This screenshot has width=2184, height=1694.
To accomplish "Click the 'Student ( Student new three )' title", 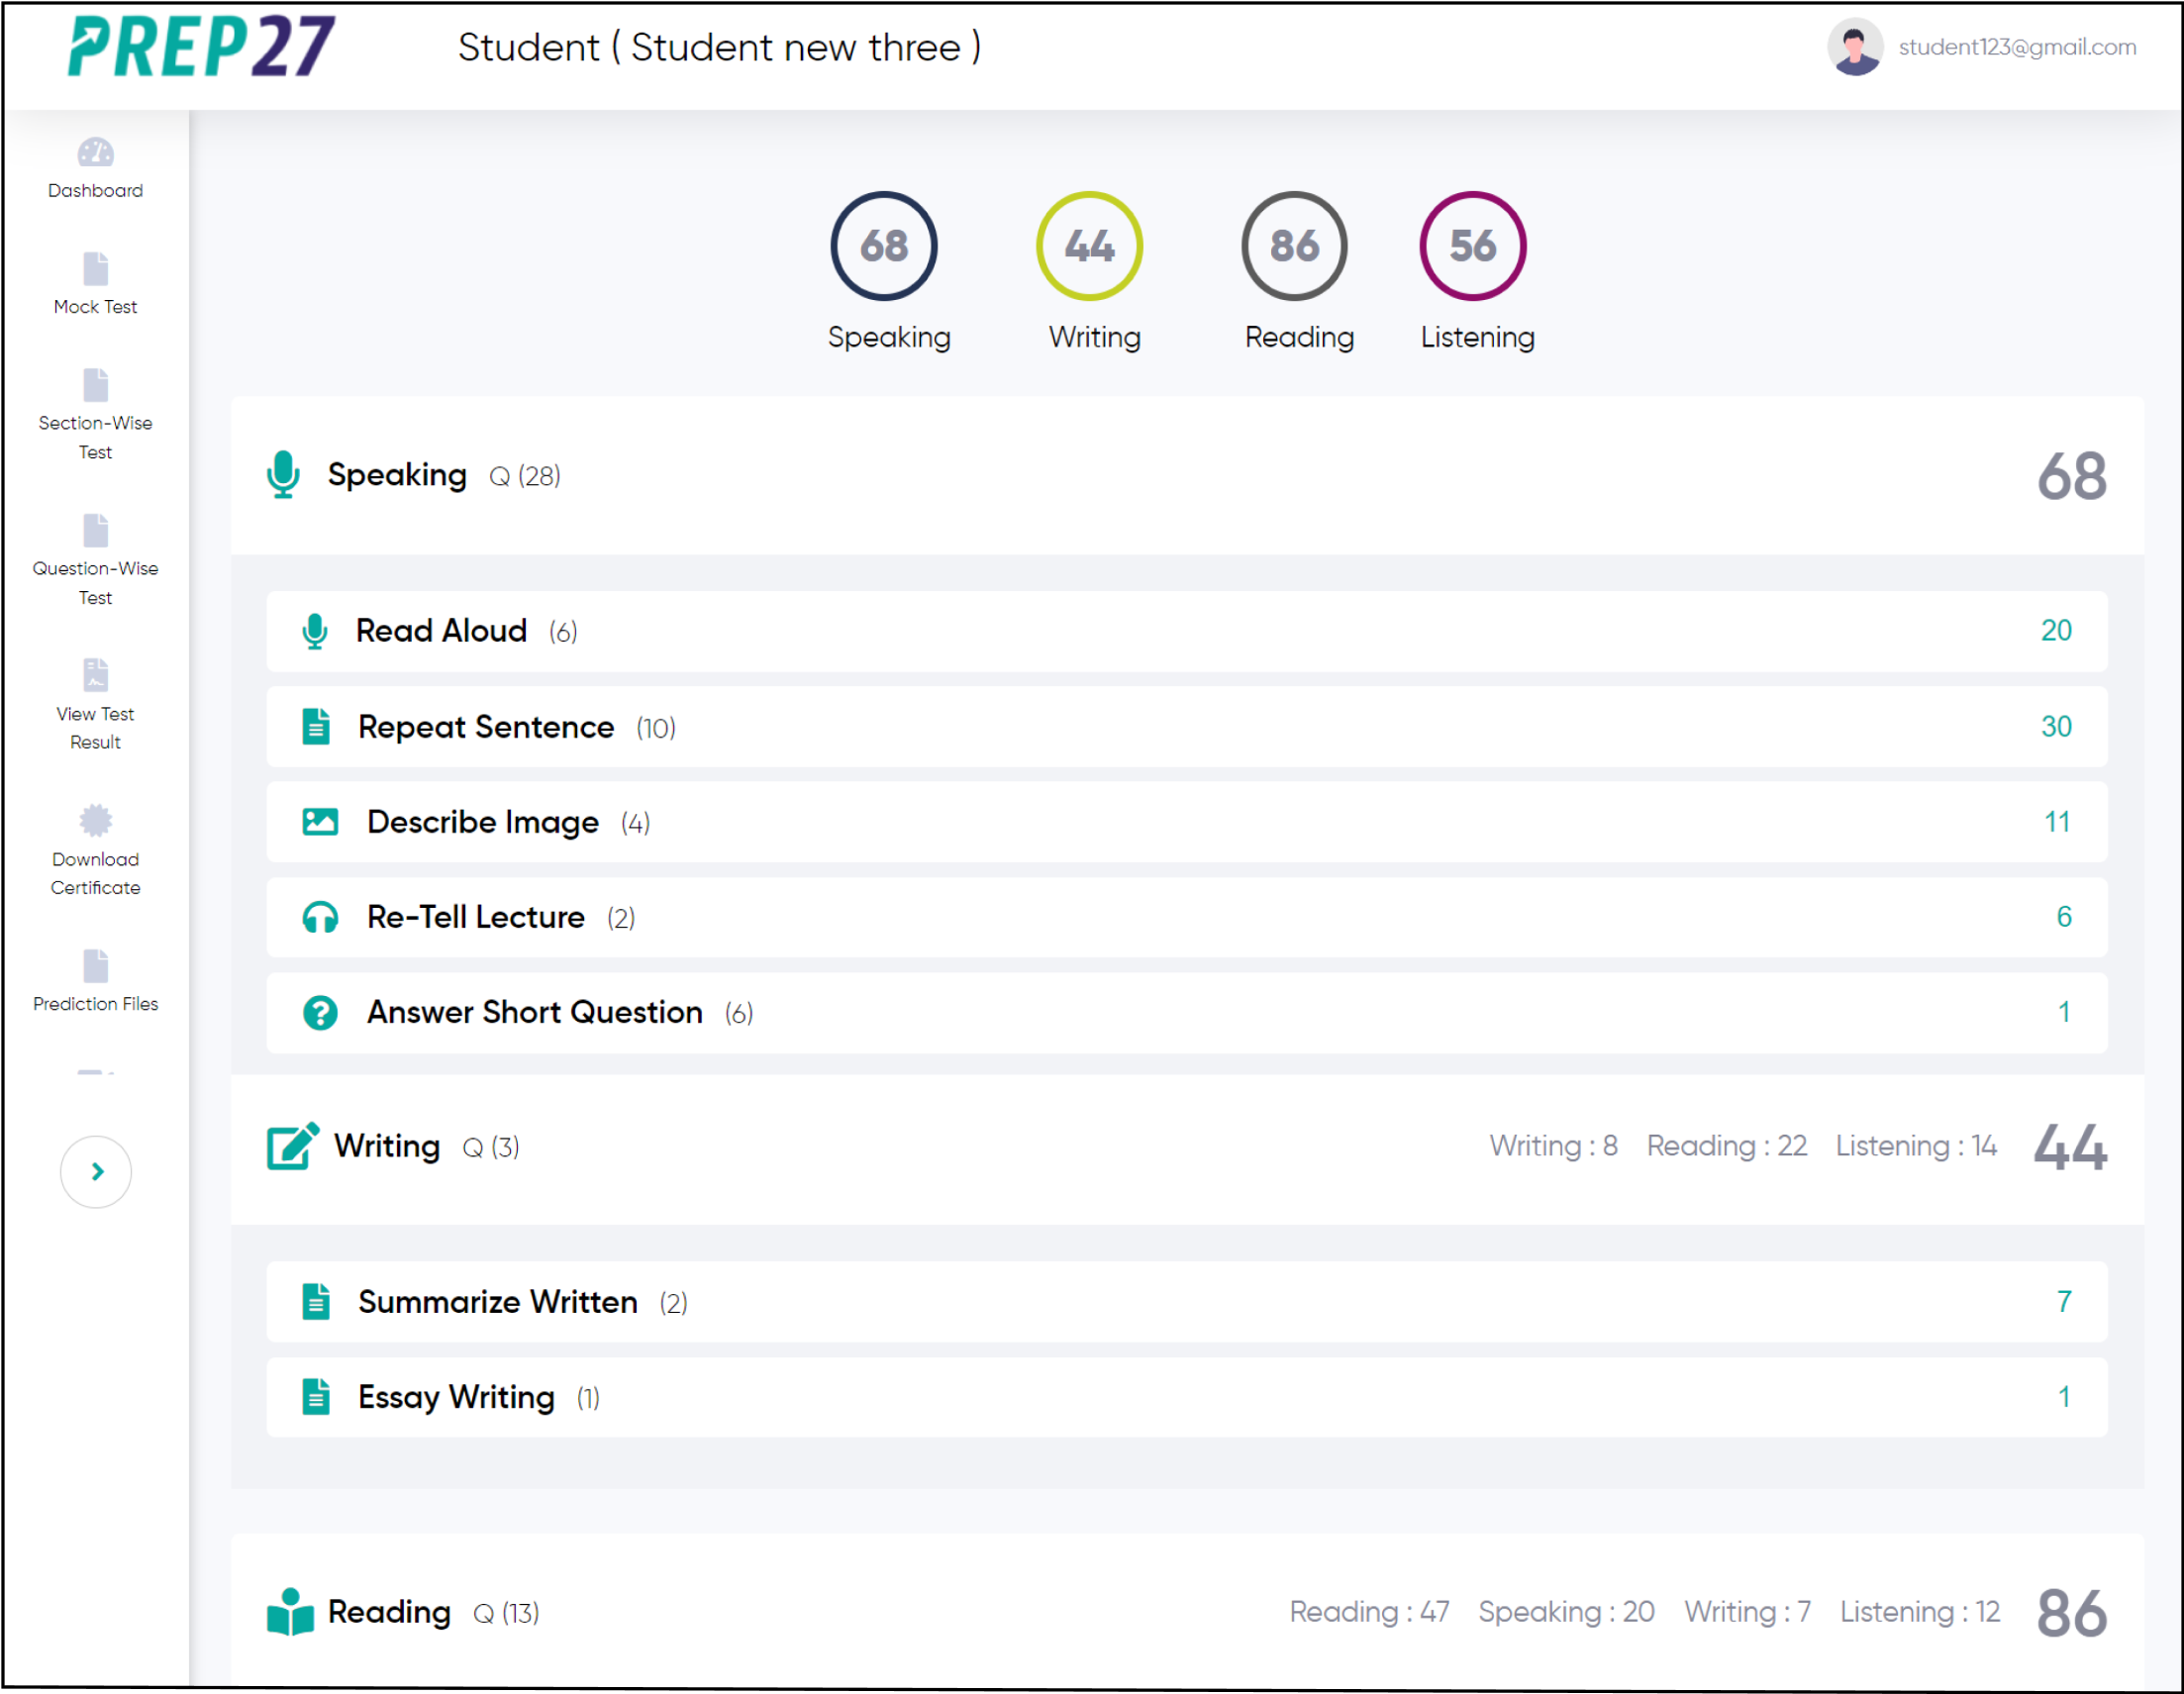I will click(719, 47).
